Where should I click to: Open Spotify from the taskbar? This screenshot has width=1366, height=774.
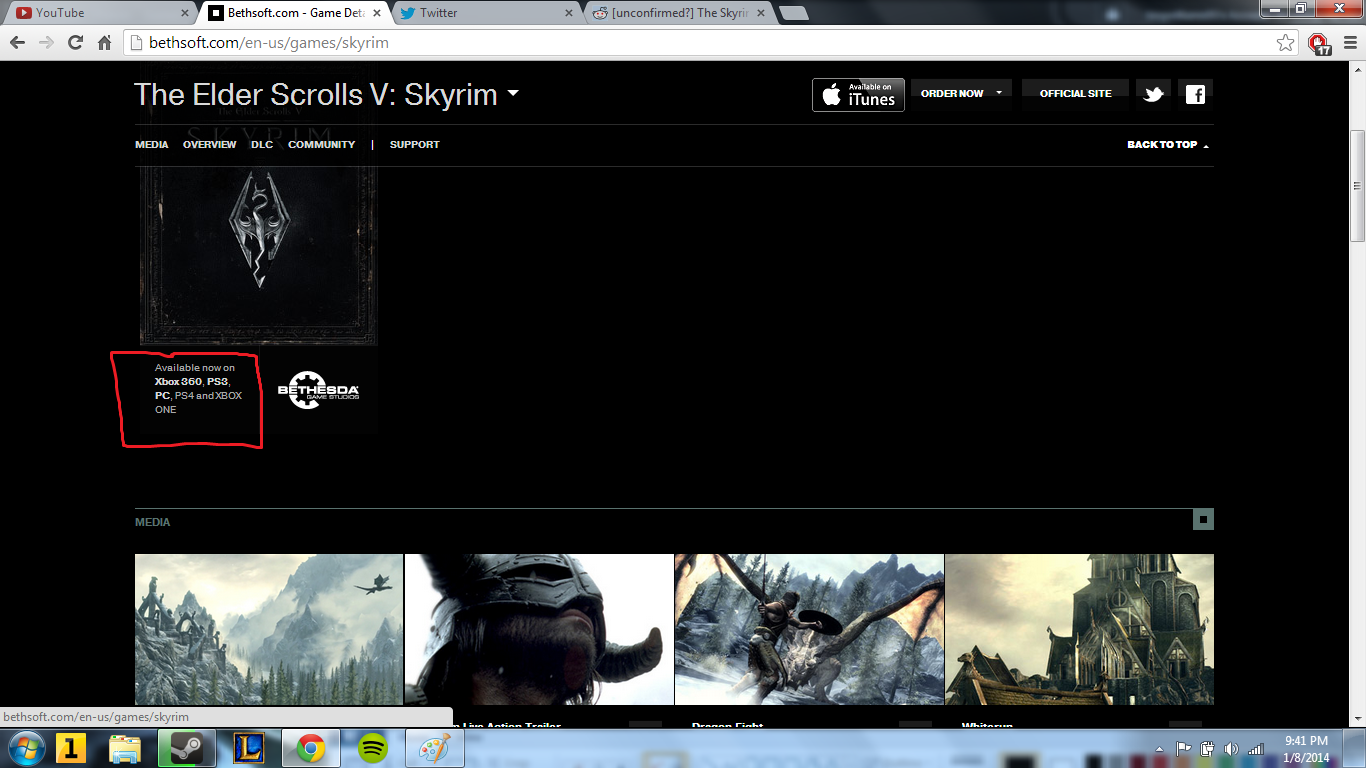tap(372, 749)
